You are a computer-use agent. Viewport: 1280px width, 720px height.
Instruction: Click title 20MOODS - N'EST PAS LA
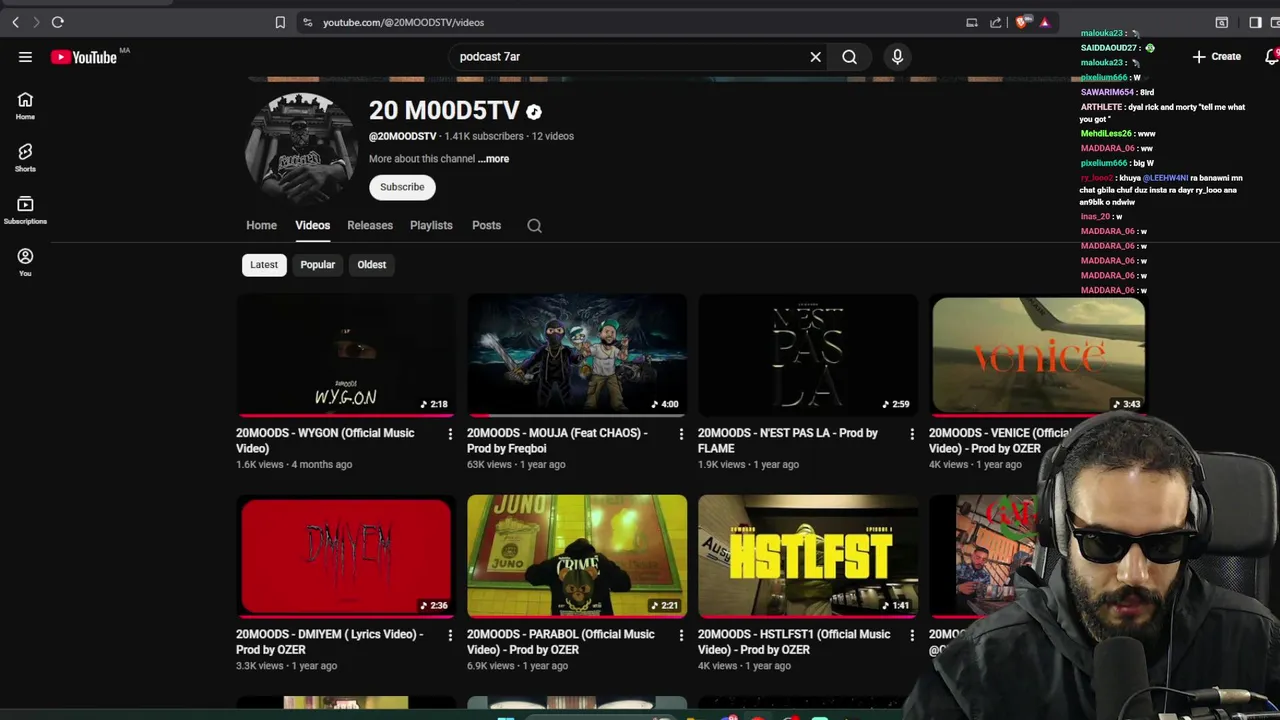pyautogui.click(x=788, y=441)
